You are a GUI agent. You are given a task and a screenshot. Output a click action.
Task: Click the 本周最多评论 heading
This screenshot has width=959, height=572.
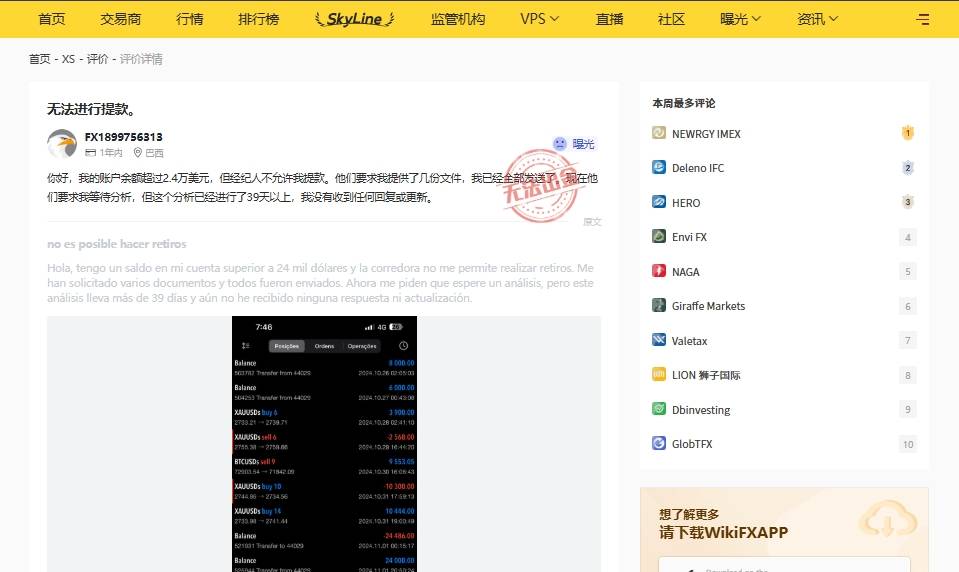pyautogui.click(x=684, y=103)
